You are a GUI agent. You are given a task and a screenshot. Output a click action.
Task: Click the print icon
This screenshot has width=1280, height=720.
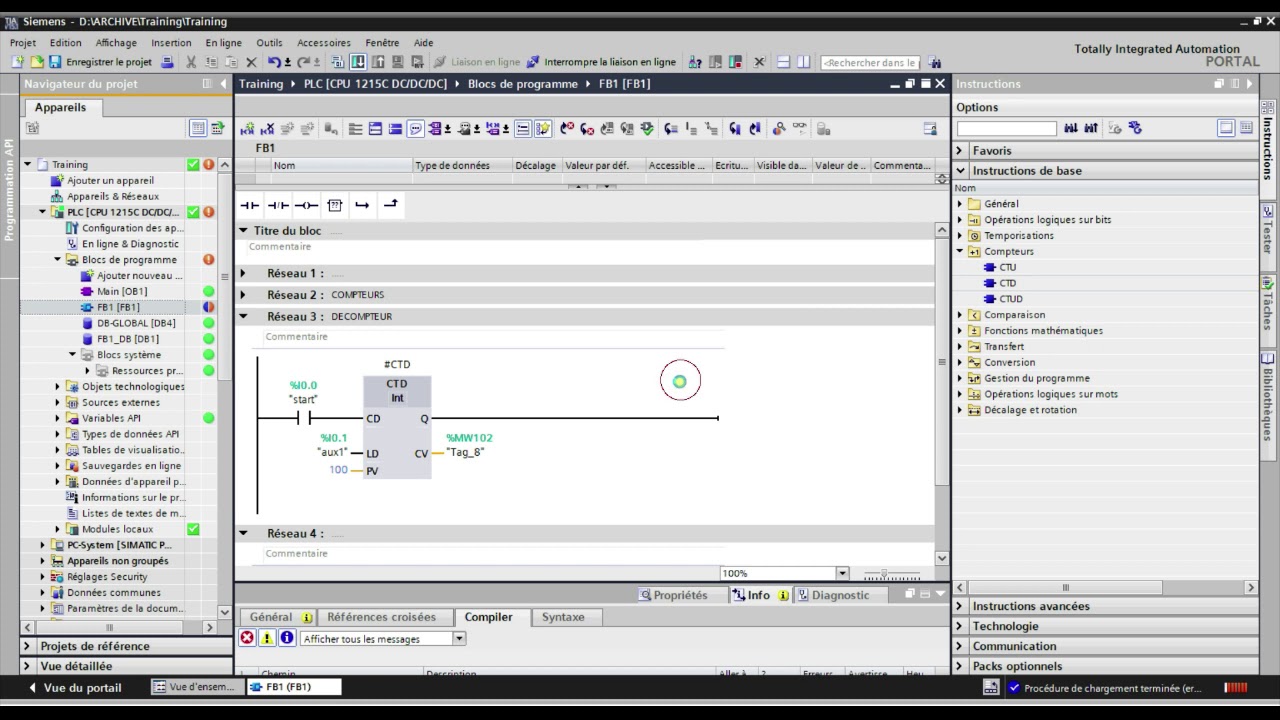pos(167,62)
